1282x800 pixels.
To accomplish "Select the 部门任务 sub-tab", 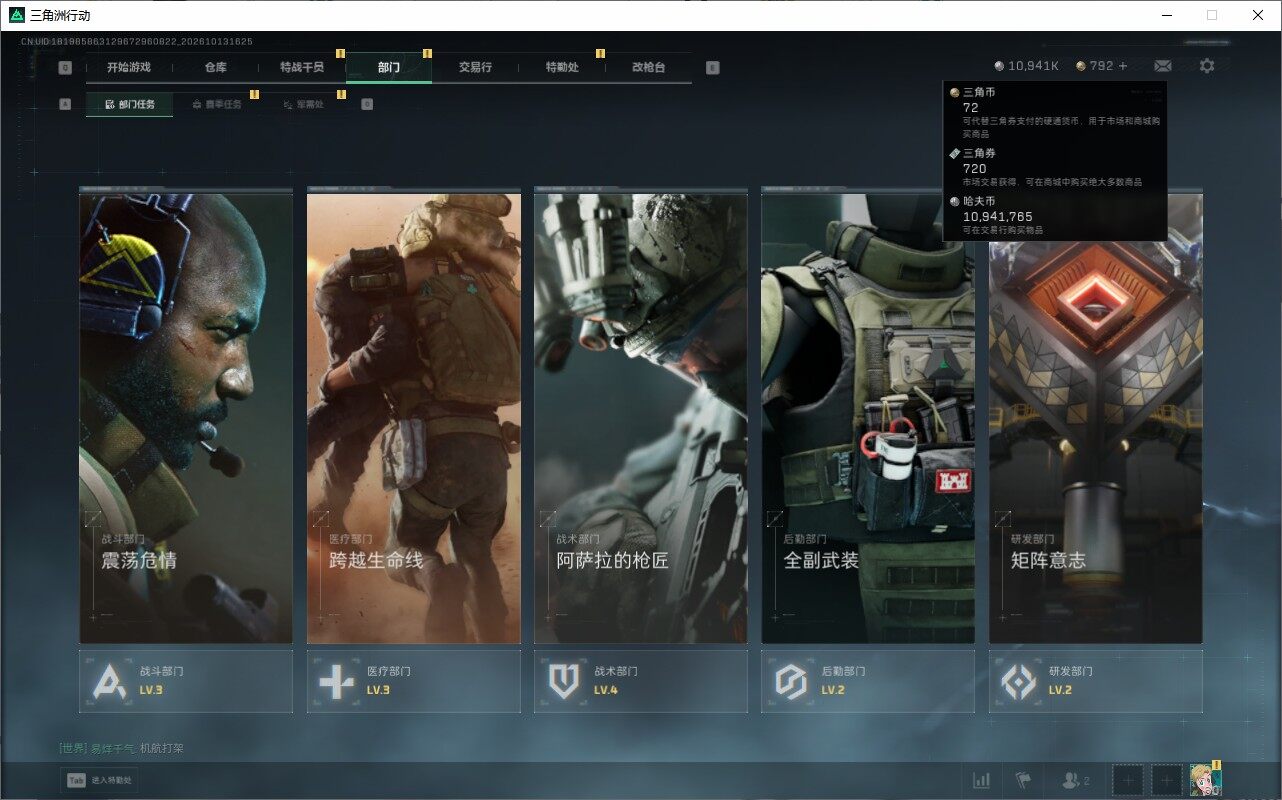I will click(129, 104).
